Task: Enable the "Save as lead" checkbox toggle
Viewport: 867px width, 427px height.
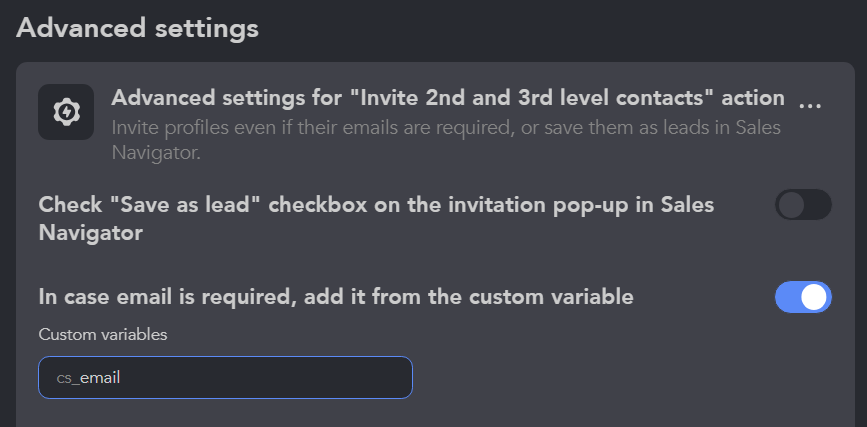Action: pos(803,205)
